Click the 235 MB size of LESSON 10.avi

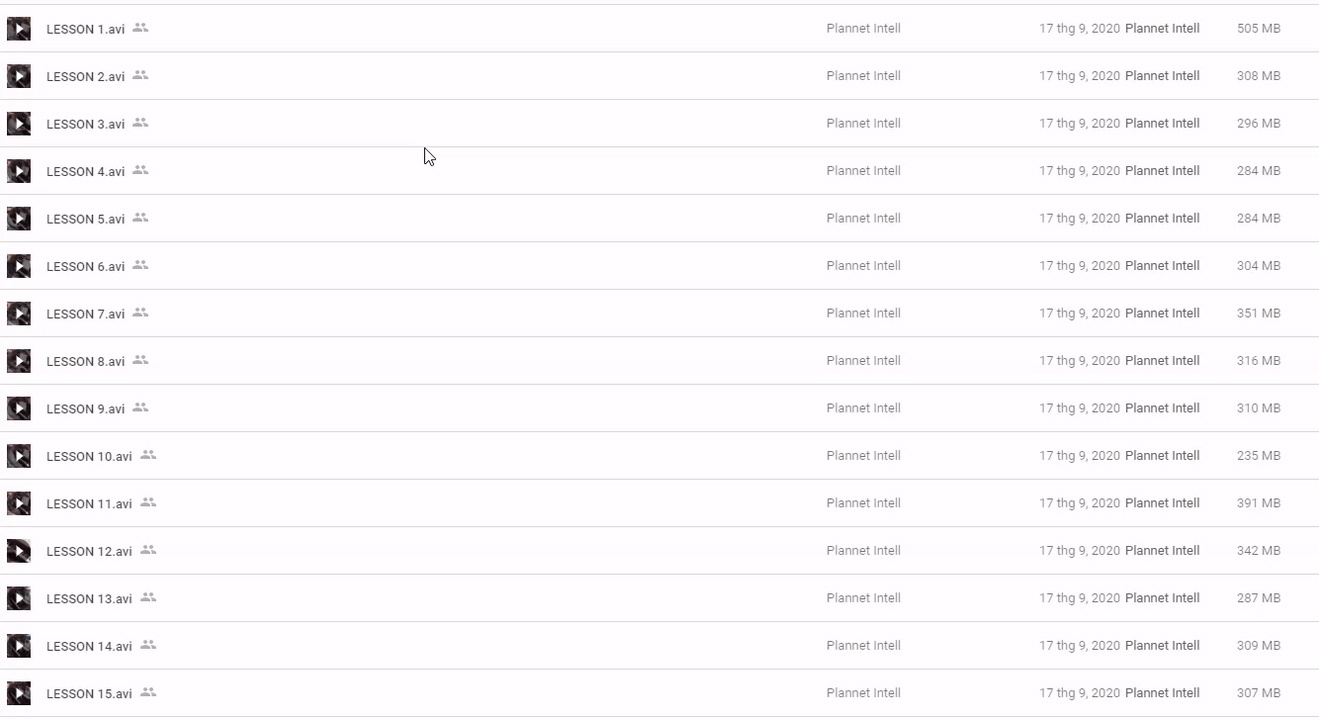coord(1258,456)
